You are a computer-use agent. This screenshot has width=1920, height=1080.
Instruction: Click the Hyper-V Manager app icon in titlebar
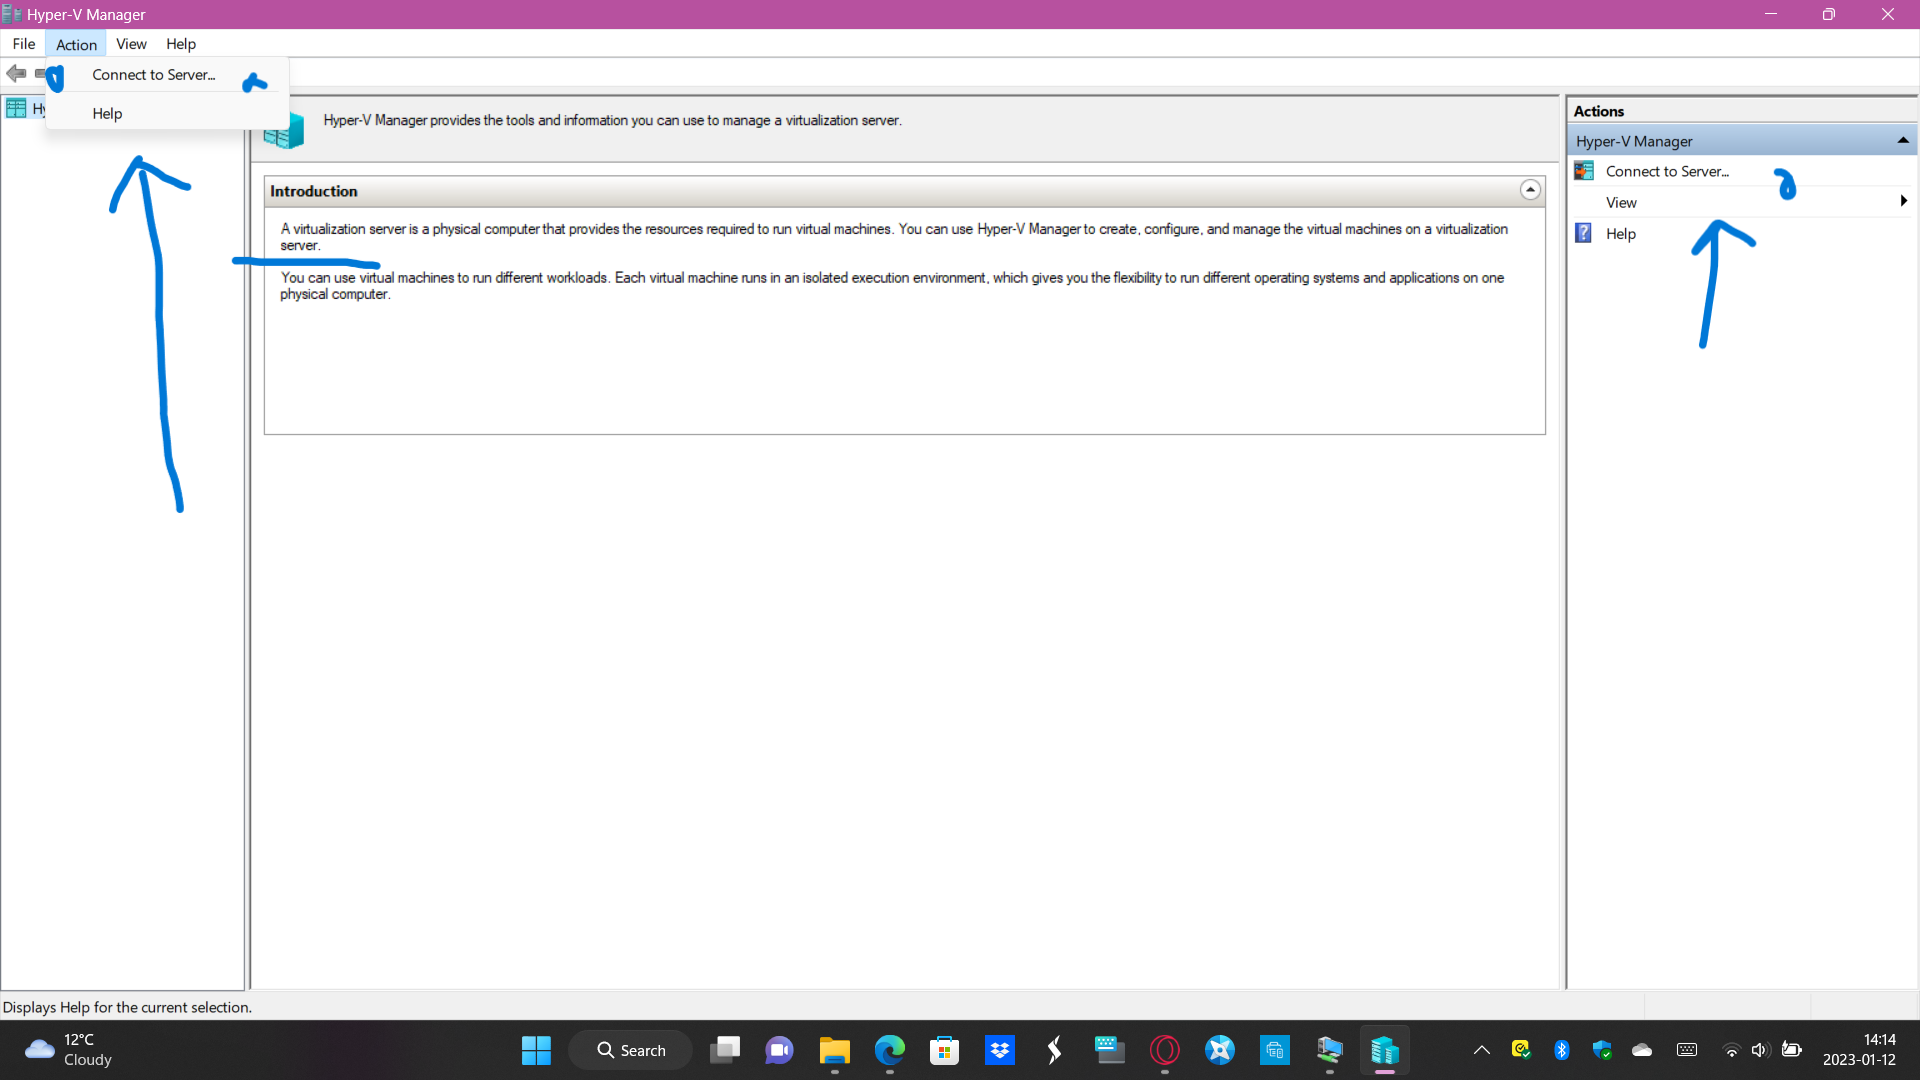click(11, 13)
